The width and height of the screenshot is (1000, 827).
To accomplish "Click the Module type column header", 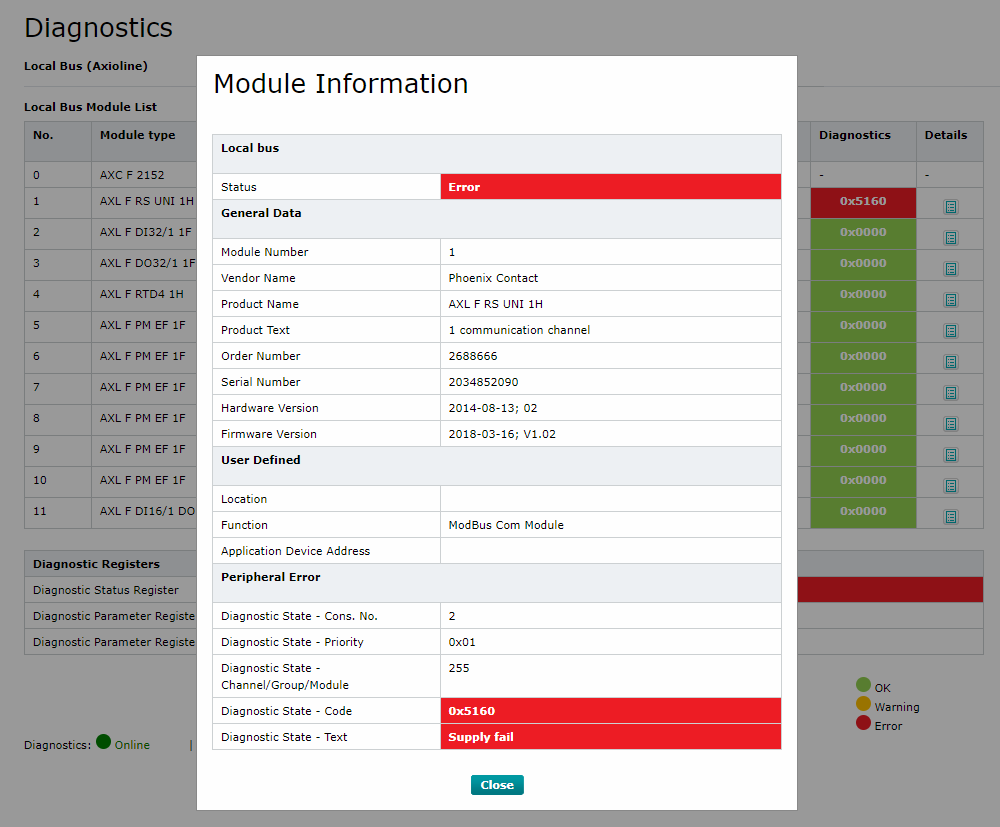I will (x=137, y=136).
